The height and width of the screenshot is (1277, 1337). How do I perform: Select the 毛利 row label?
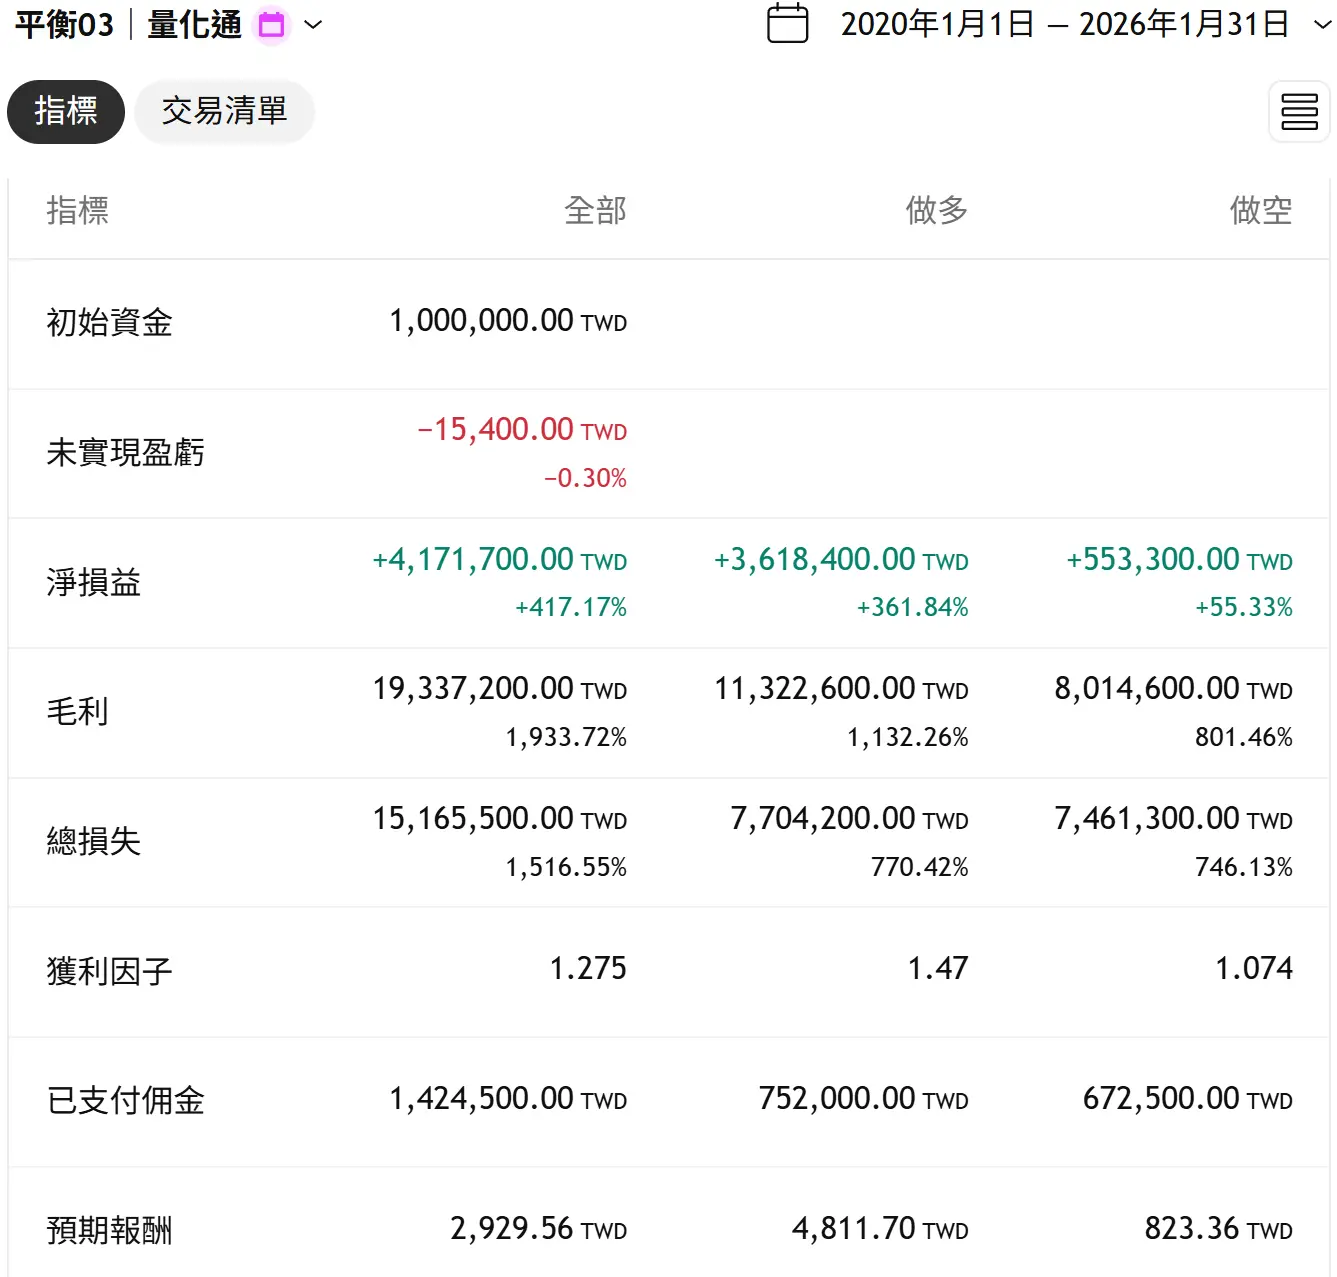click(77, 712)
